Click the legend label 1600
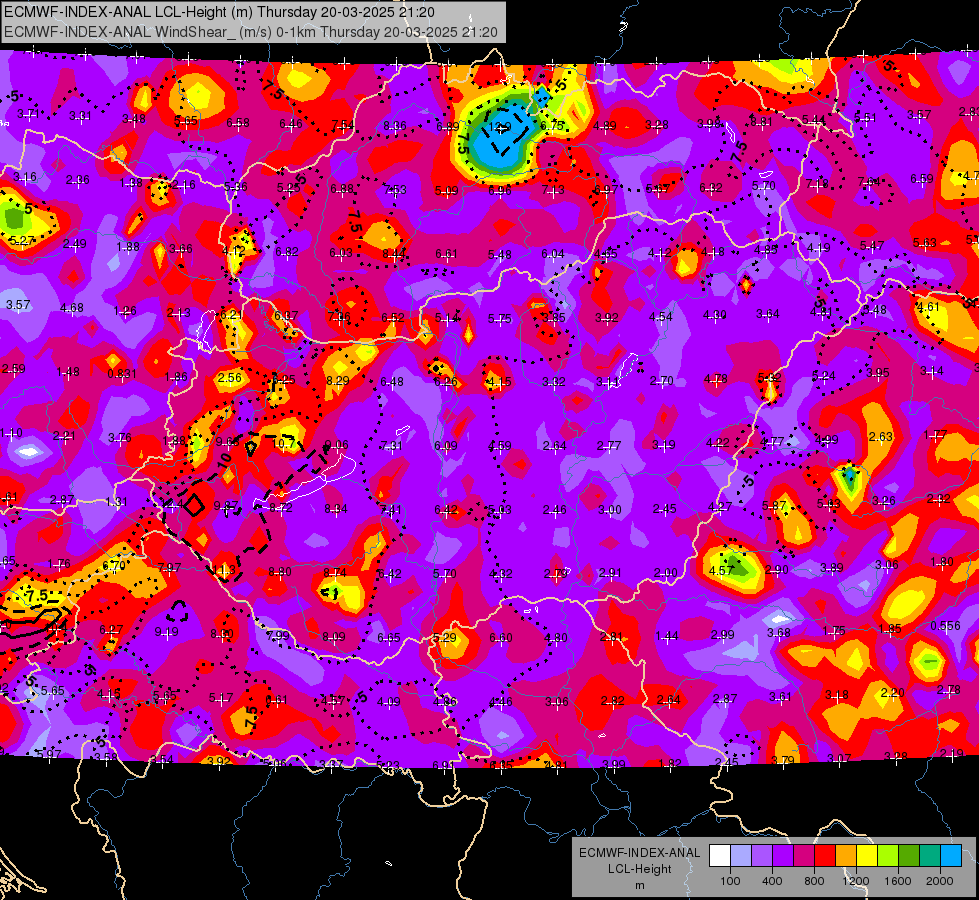This screenshot has width=979, height=900. [898, 881]
